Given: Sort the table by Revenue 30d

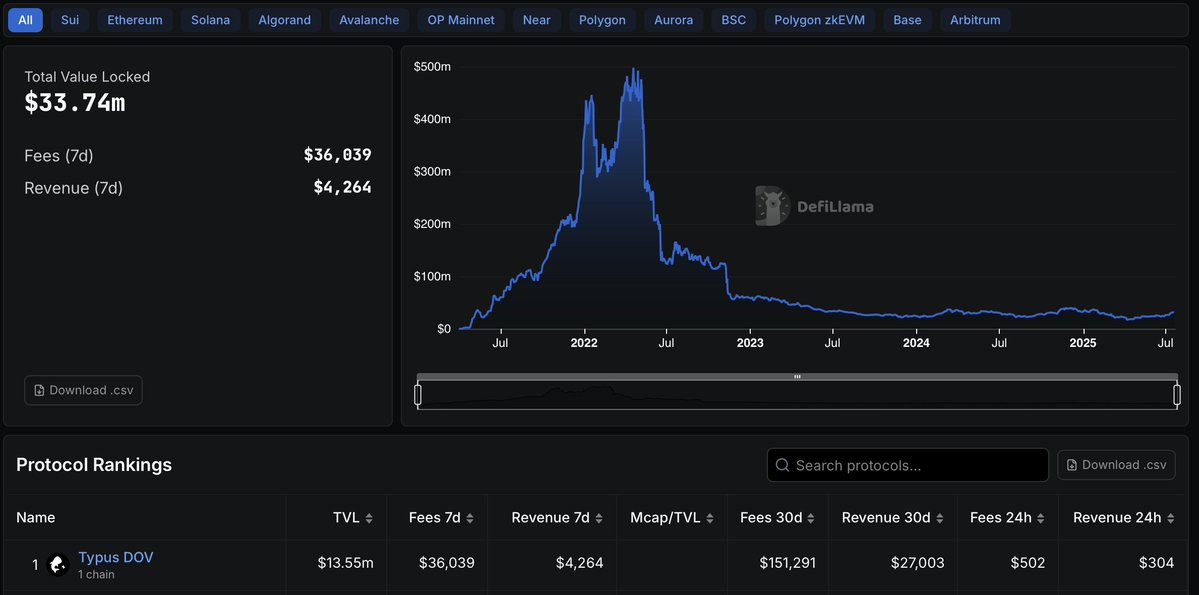Looking at the screenshot, I should pyautogui.click(x=893, y=518).
